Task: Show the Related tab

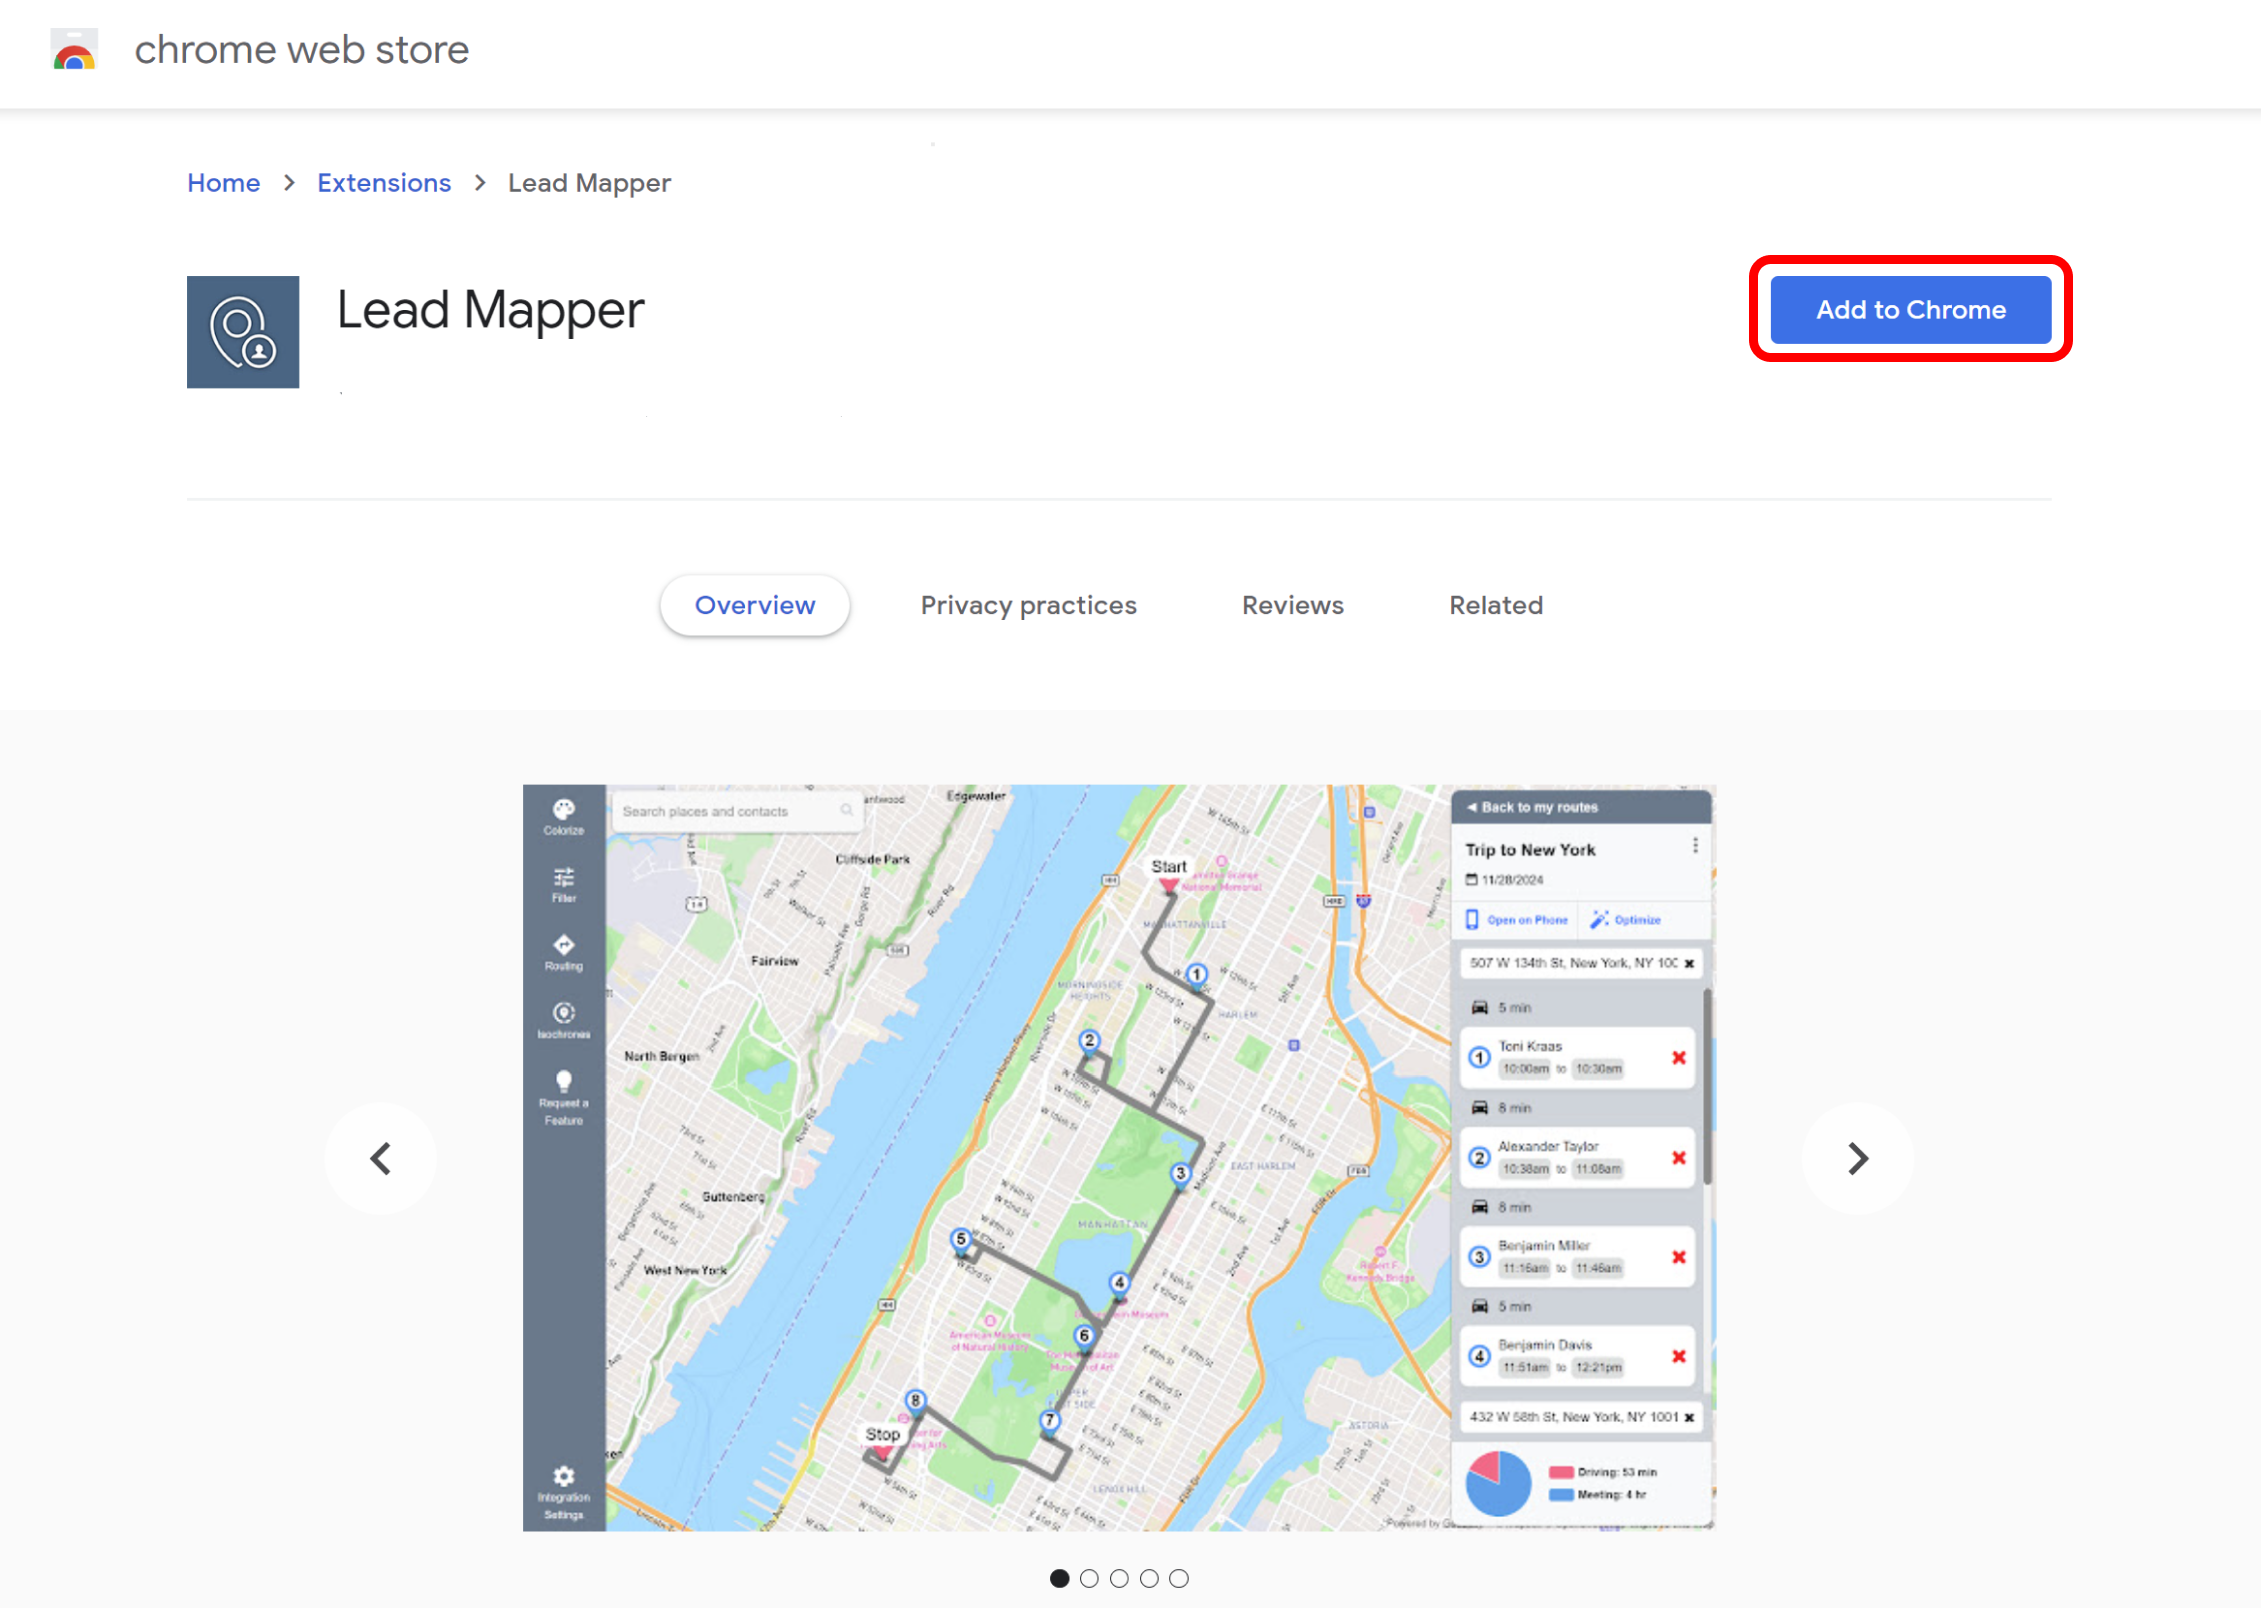Action: 1496,605
